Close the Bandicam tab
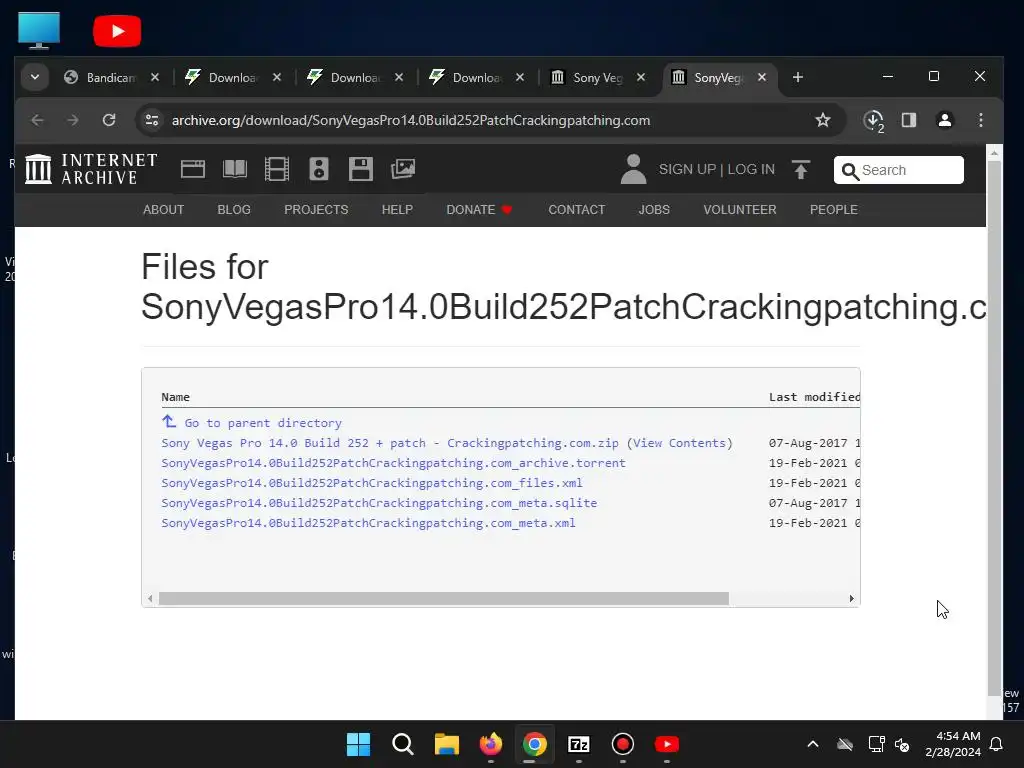 [x=155, y=77]
